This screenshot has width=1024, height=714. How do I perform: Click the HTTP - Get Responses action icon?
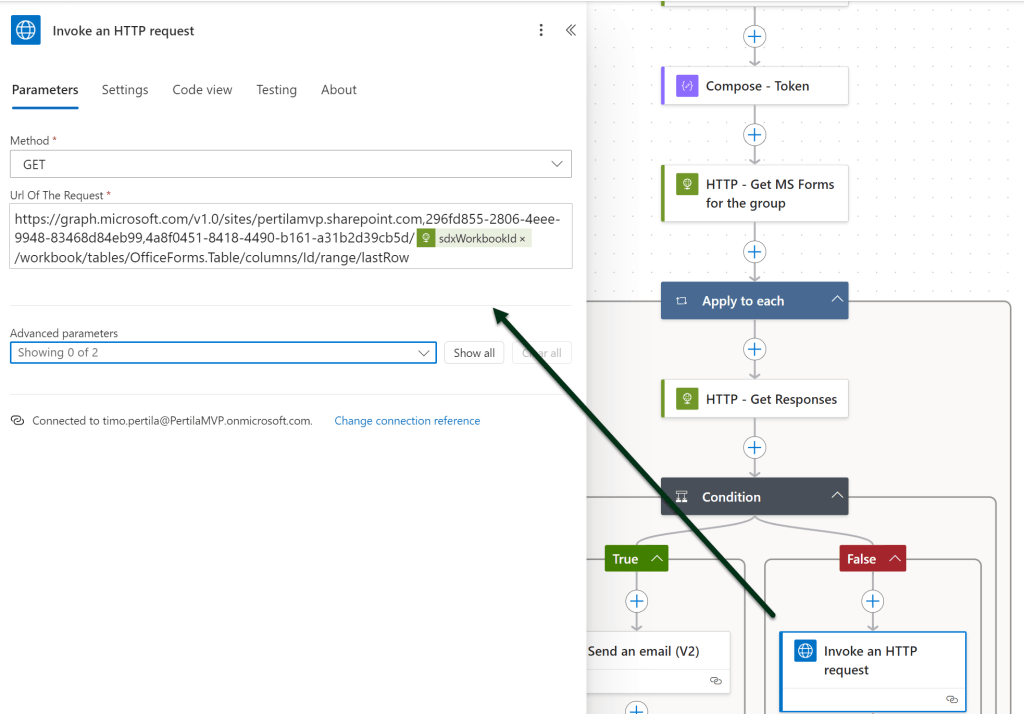[x=687, y=399]
